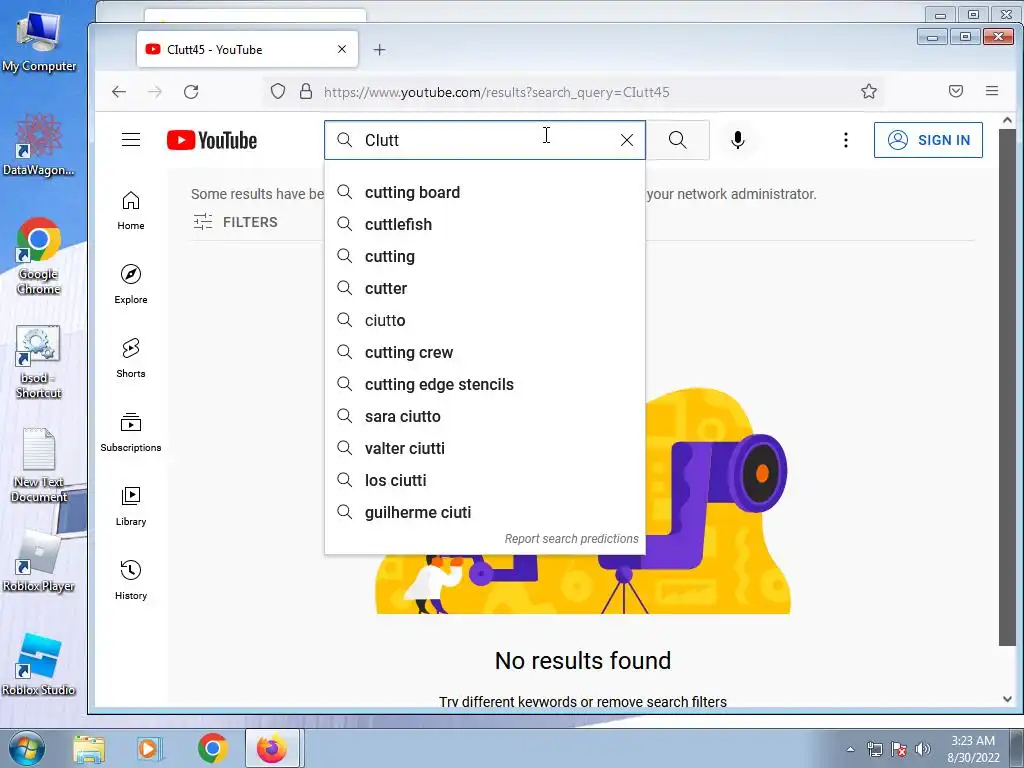Open History in the sidebar
The image size is (1024, 768).
[131, 580]
